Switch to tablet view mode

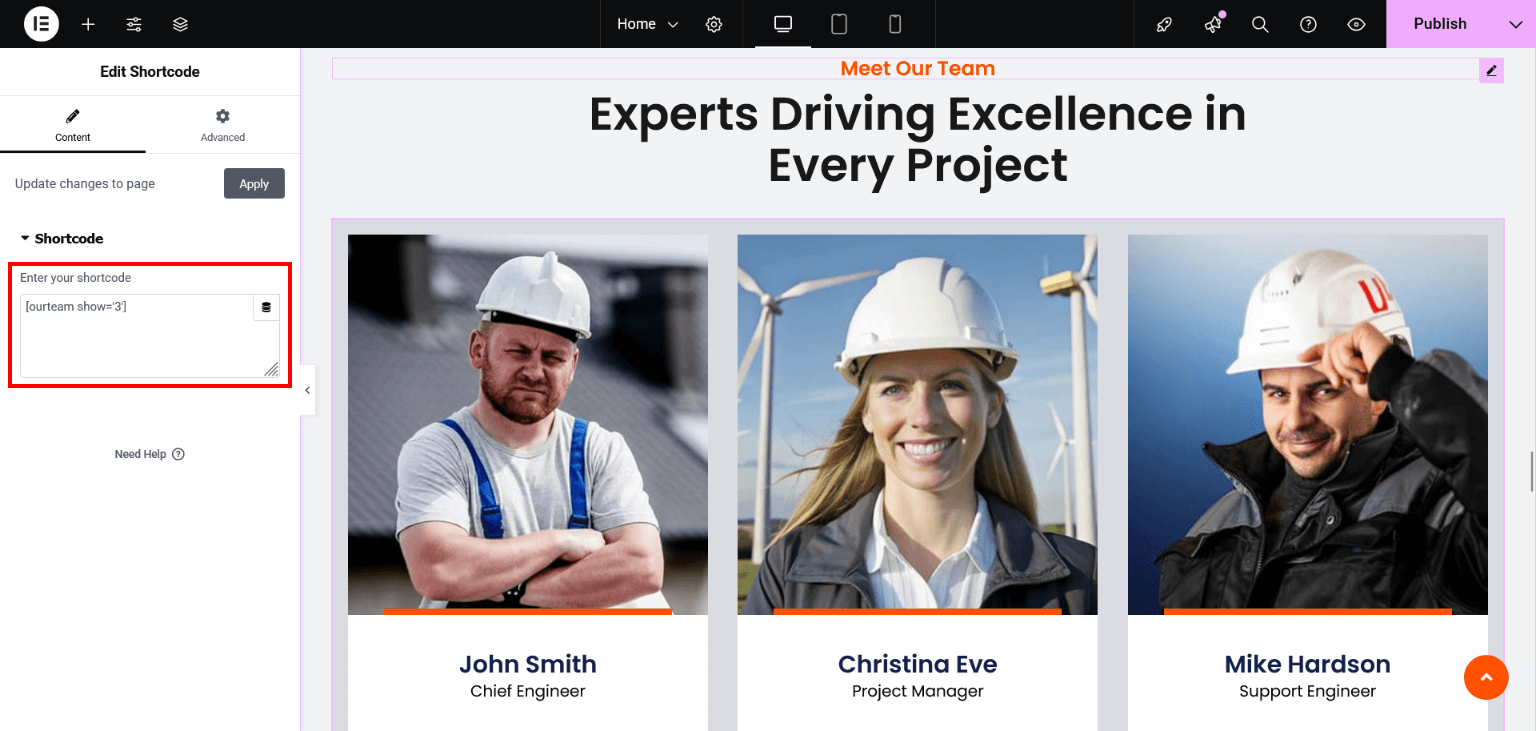[839, 24]
